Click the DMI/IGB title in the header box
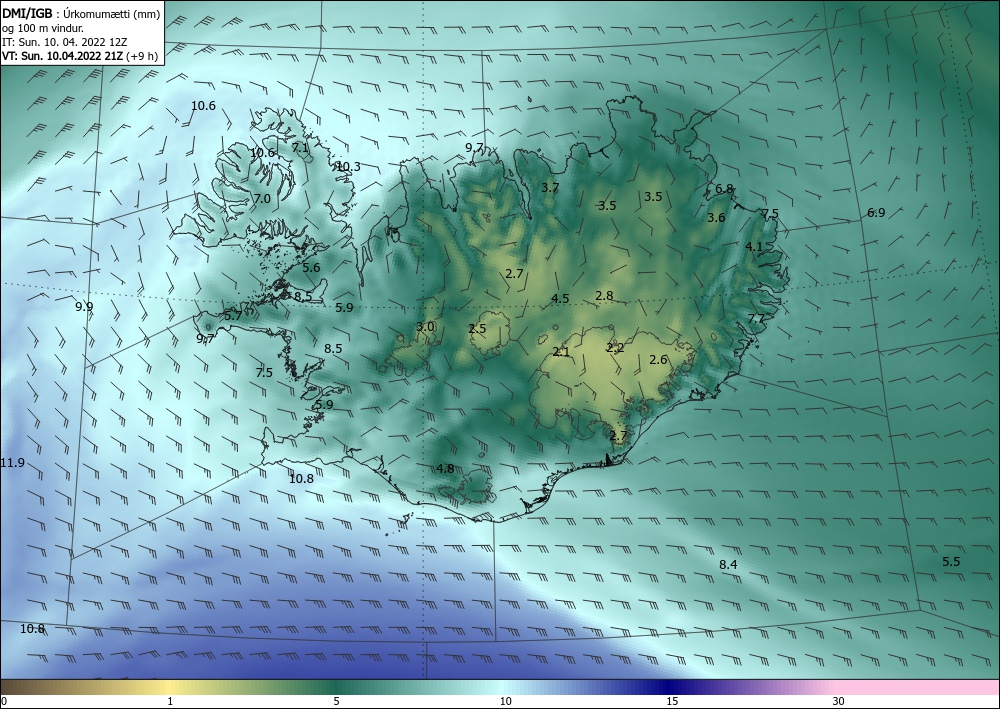The height and width of the screenshot is (709, 1000). [28, 13]
